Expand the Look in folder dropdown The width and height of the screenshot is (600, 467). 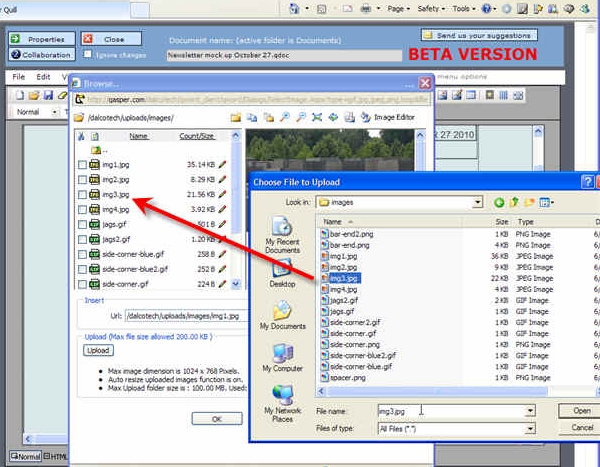477,202
